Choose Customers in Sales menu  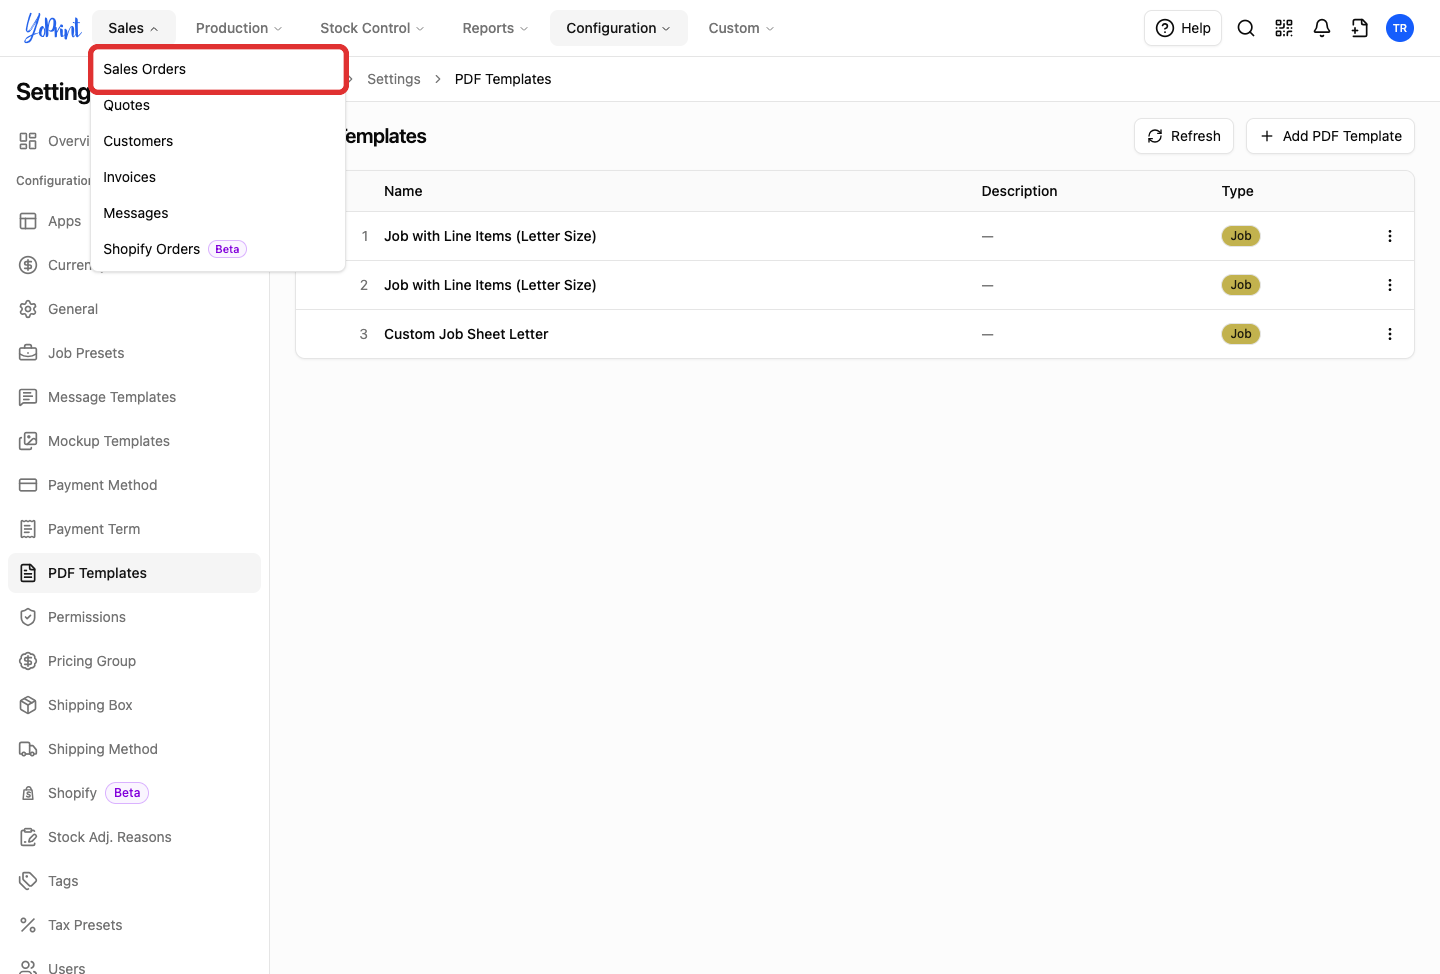tap(218, 141)
